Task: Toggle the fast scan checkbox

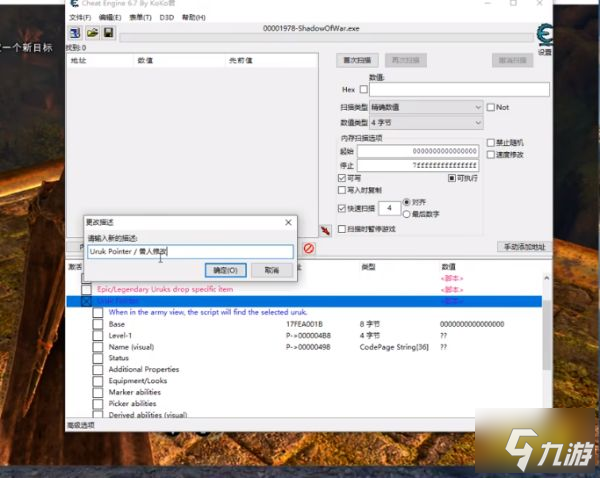Action: [342, 208]
